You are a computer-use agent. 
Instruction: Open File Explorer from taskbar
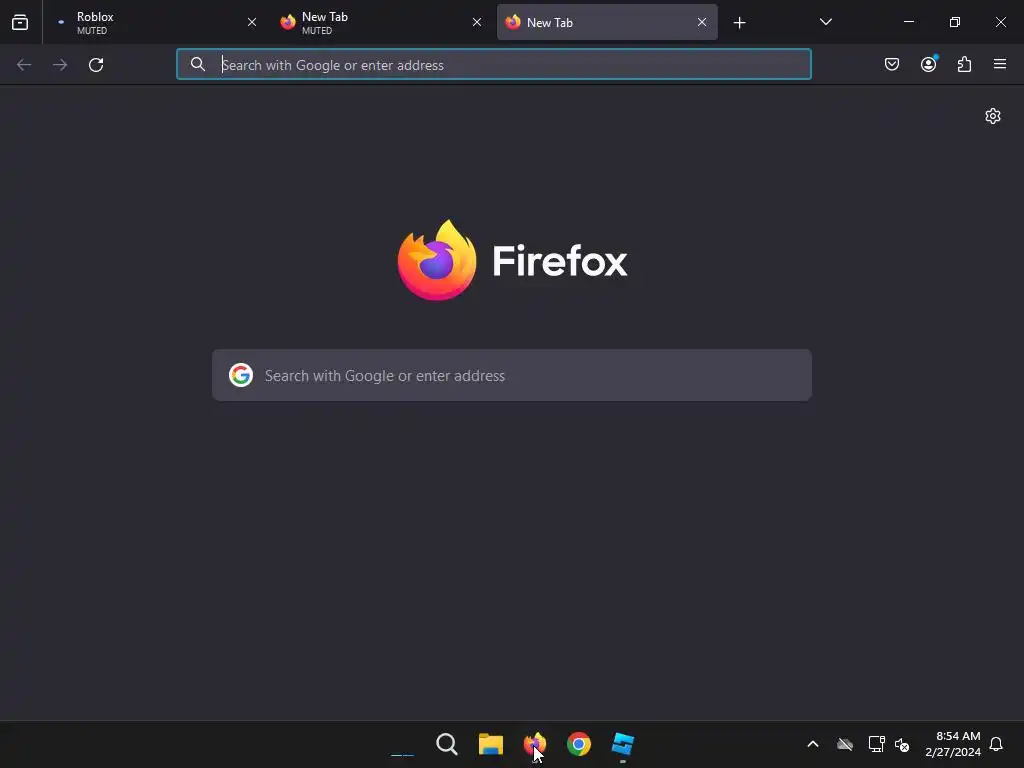pyautogui.click(x=491, y=744)
